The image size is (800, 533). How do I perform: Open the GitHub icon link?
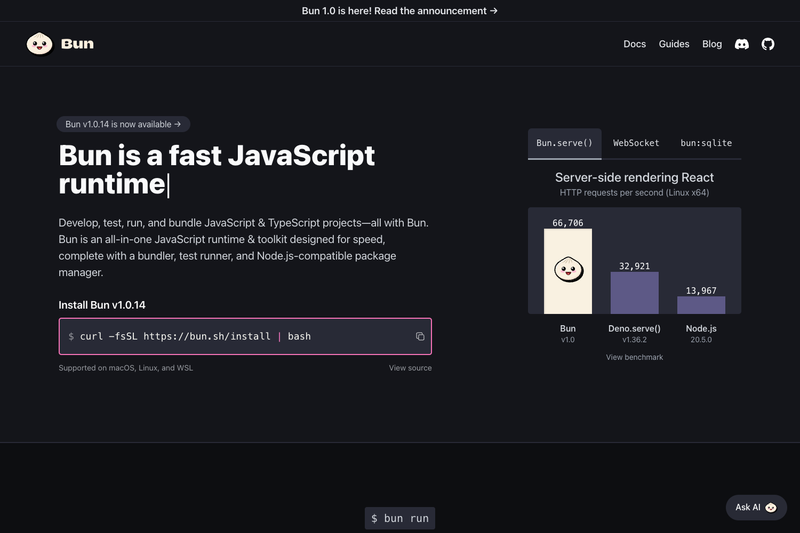point(768,44)
